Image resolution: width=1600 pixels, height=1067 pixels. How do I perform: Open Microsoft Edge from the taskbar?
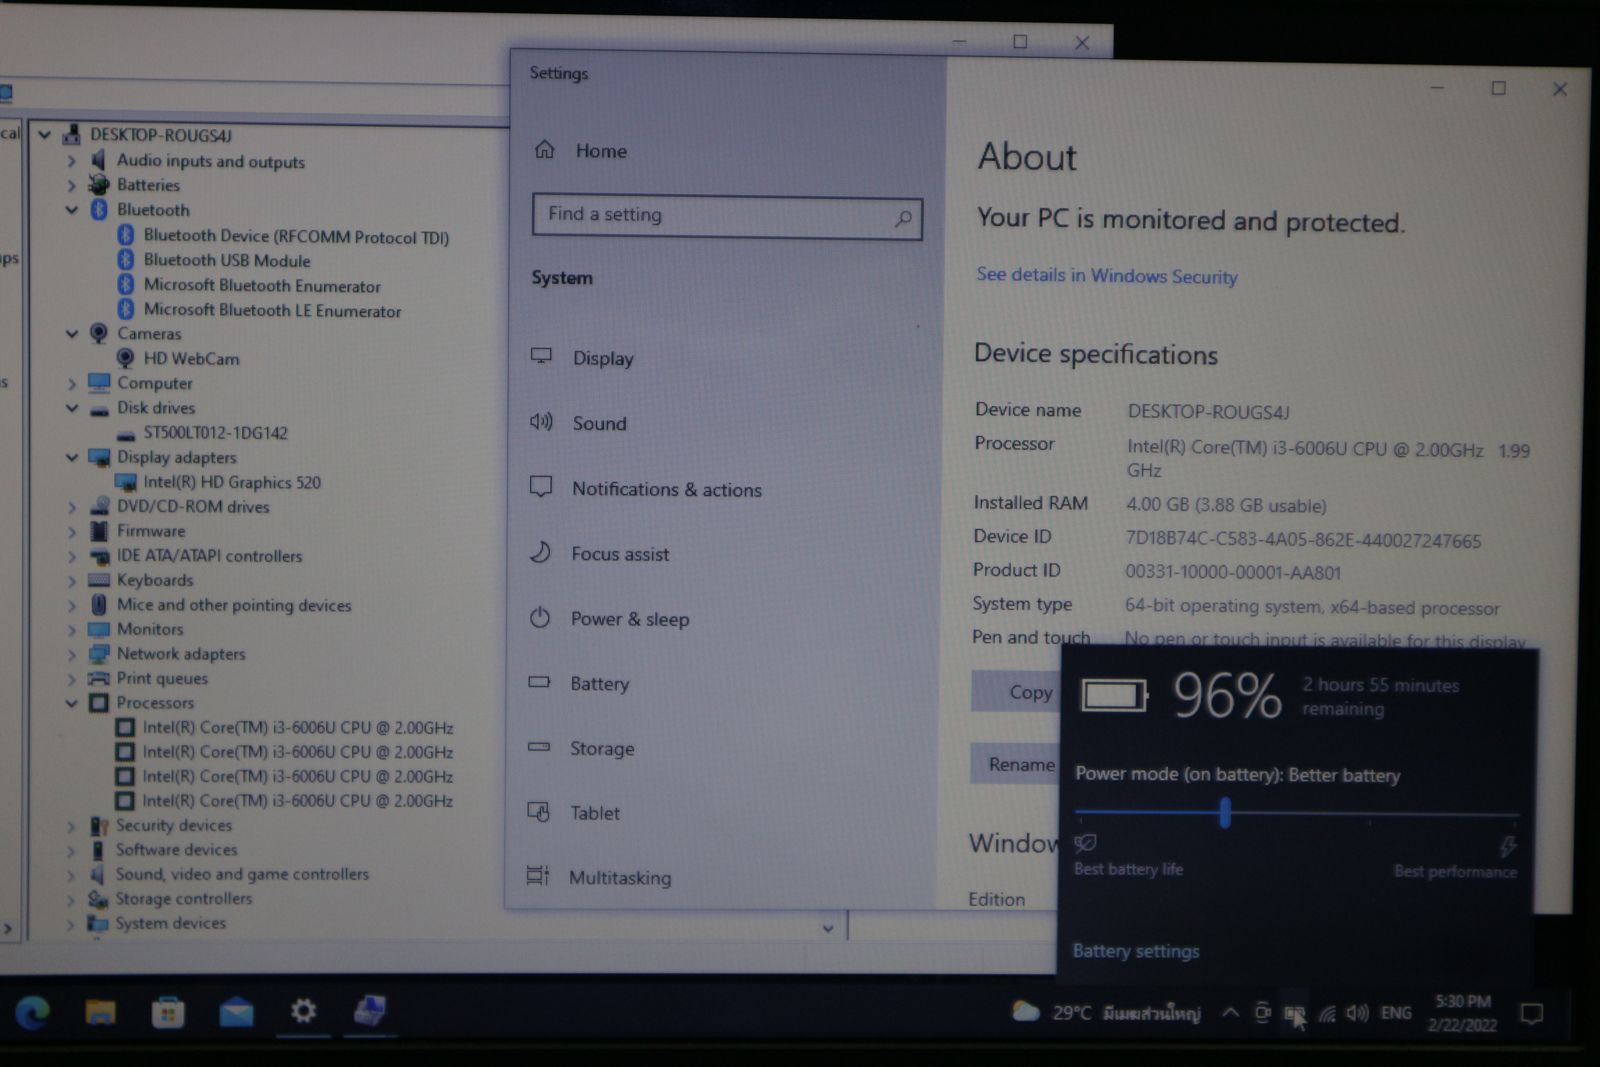coord(33,1013)
